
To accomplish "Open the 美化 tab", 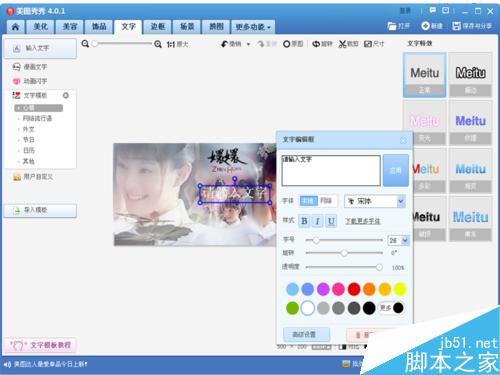I will coord(40,27).
